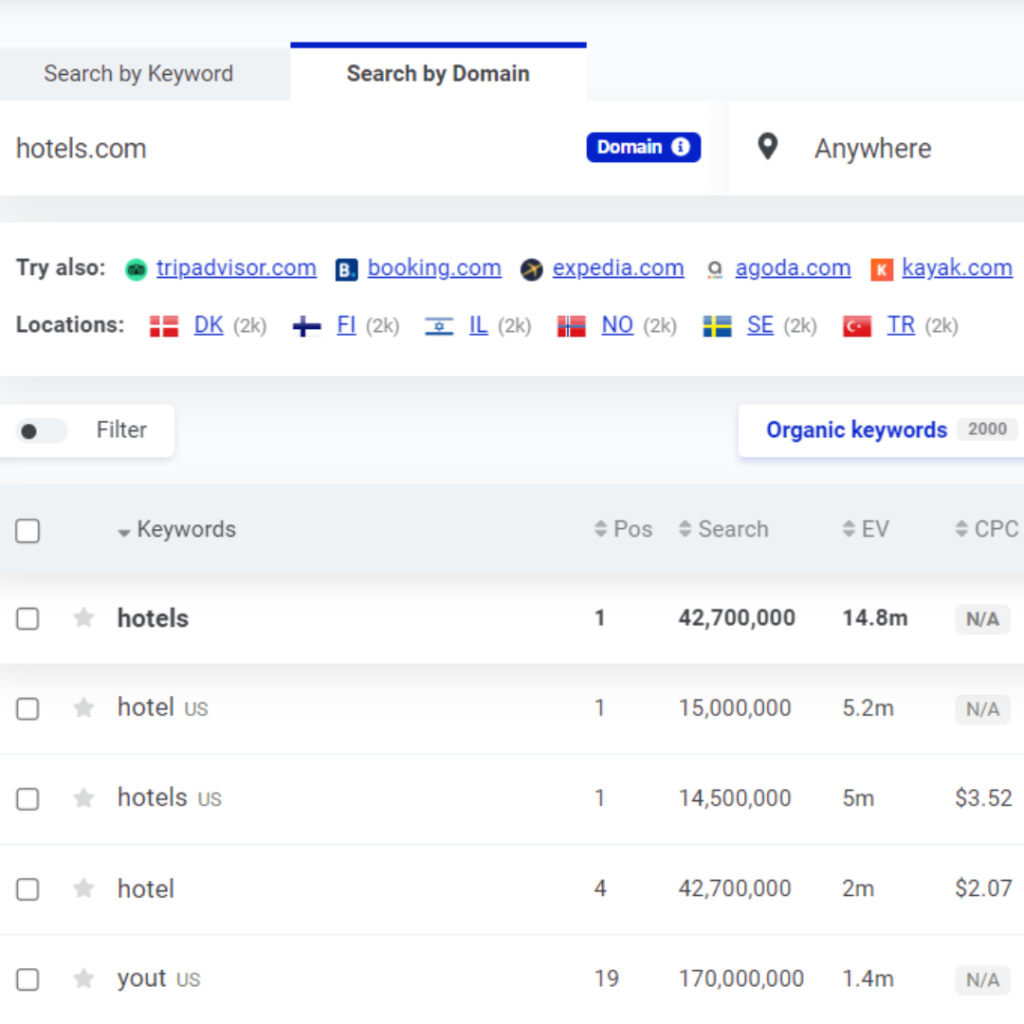Toggle the Filter switch
Viewport: 1024px width, 1024px height.
(x=41, y=431)
